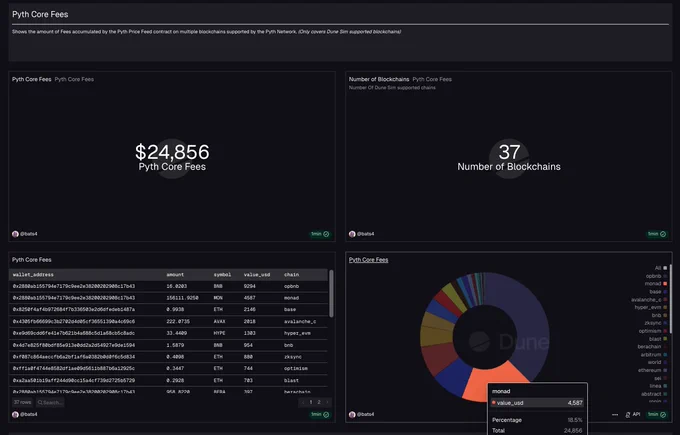This screenshot has width=680, height=435.
Task: Click the HYPE symbol cell
Action: click(x=219, y=333)
